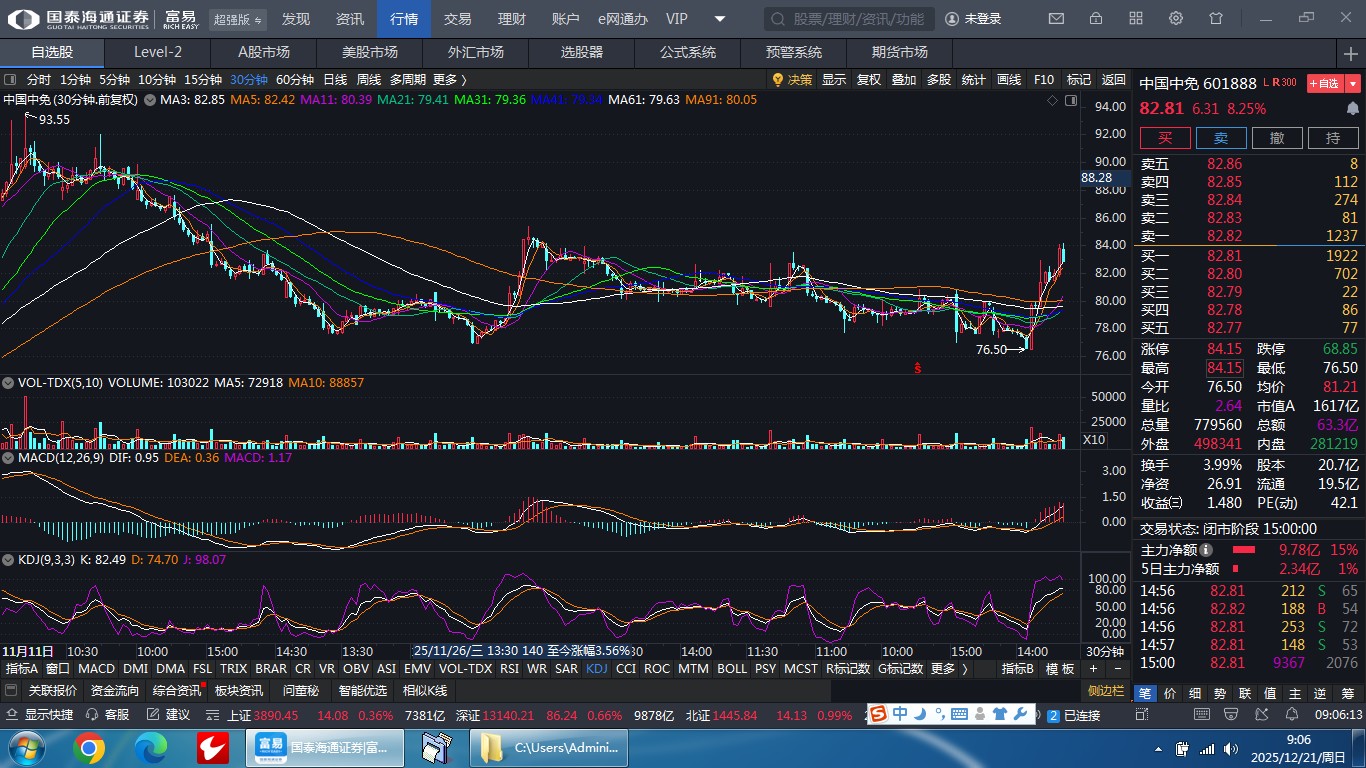The height and width of the screenshot is (768, 1366).
Task: Open Chrome from the Windows taskbar
Action: 88,748
